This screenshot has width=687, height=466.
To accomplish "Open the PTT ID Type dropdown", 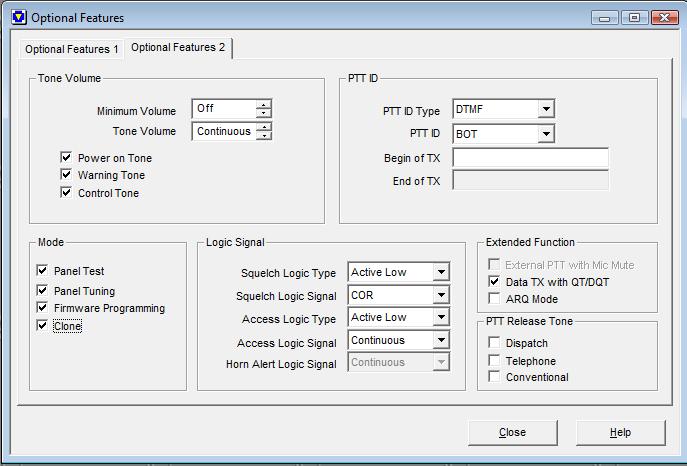I will [546, 109].
